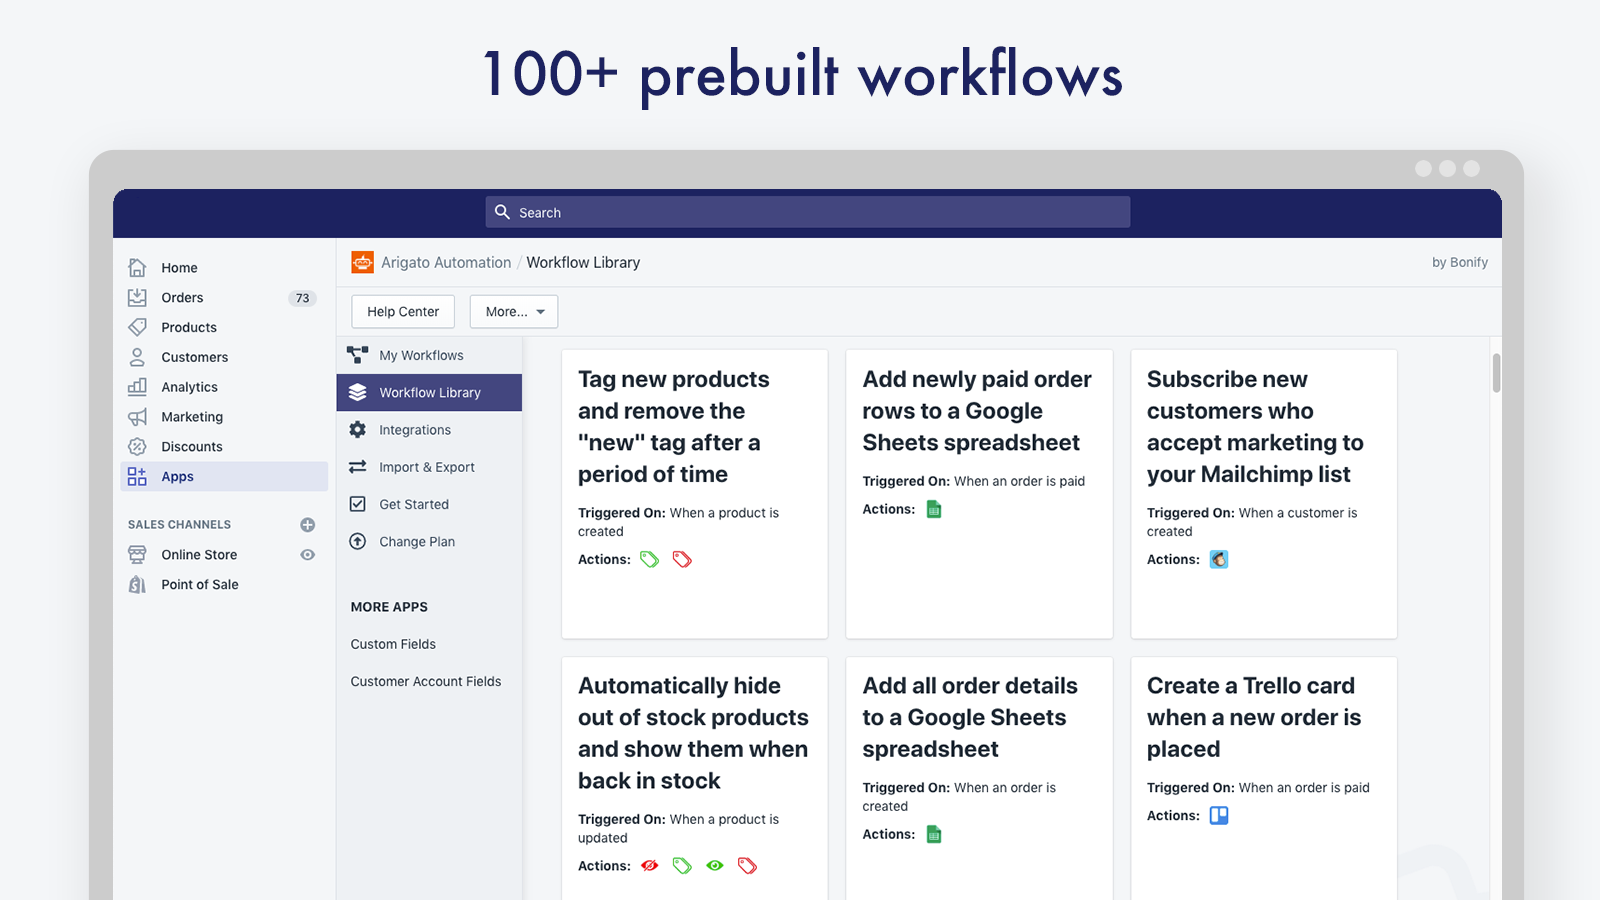Select Workflow Library in the side menu
Viewport: 1600px width, 900px height.
pyautogui.click(x=429, y=393)
